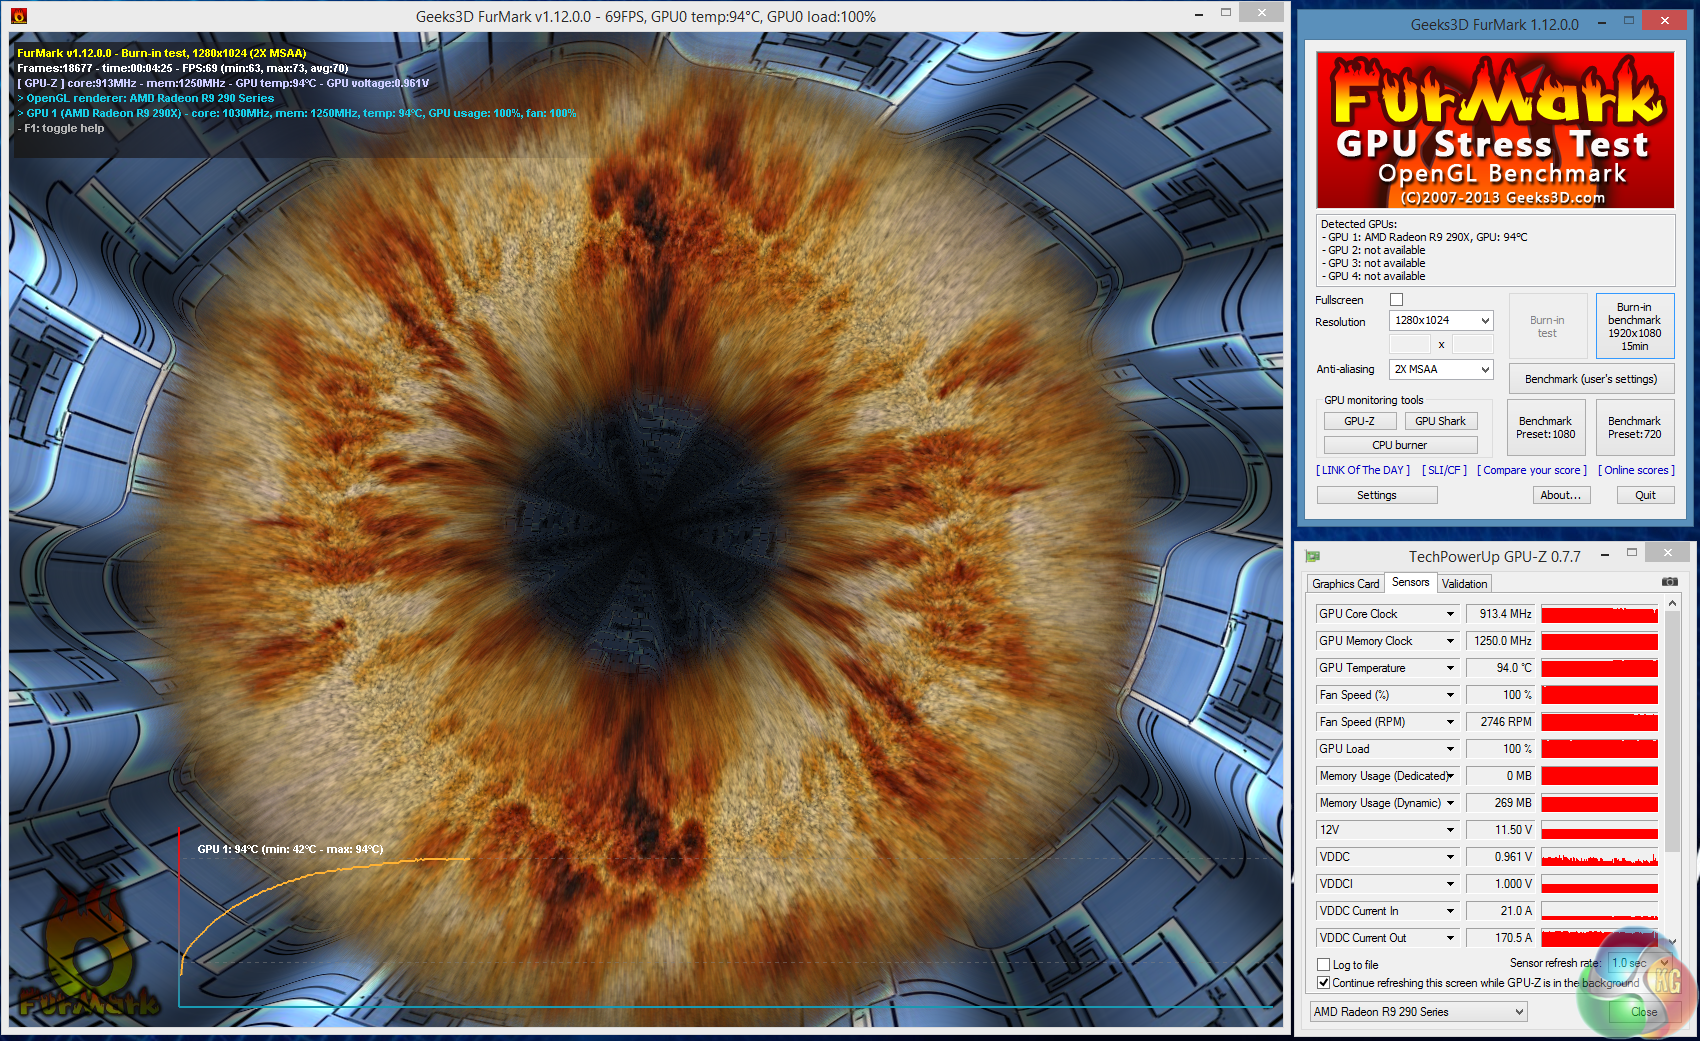The image size is (1700, 1041).
Task: Open the Online scores link
Action: coord(1636,470)
